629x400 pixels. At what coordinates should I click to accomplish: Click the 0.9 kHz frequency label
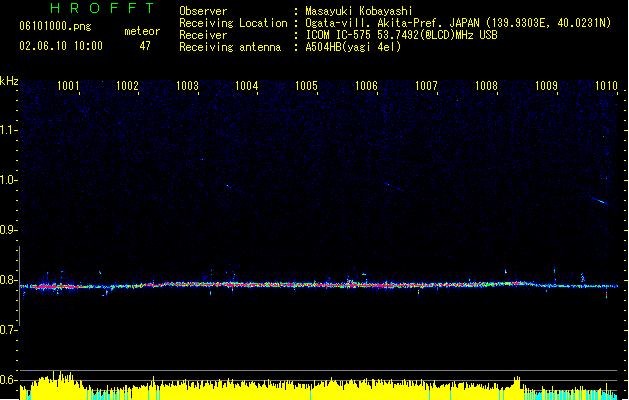point(8,230)
